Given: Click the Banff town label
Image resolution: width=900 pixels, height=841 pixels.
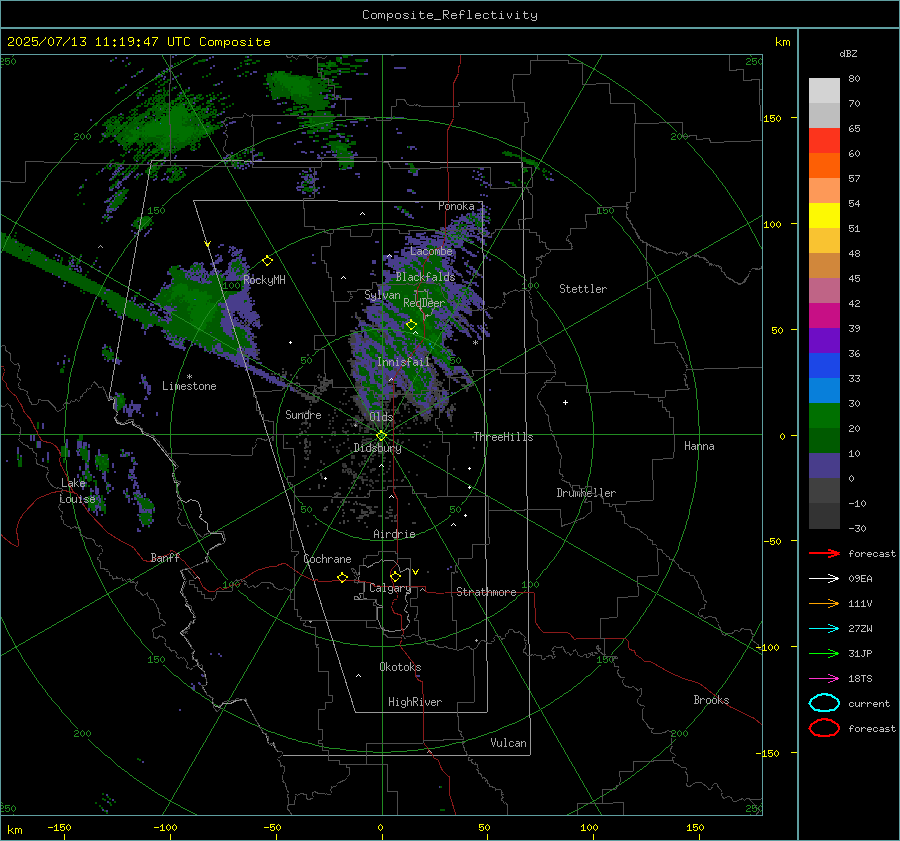Looking at the screenshot, I should (165, 558).
